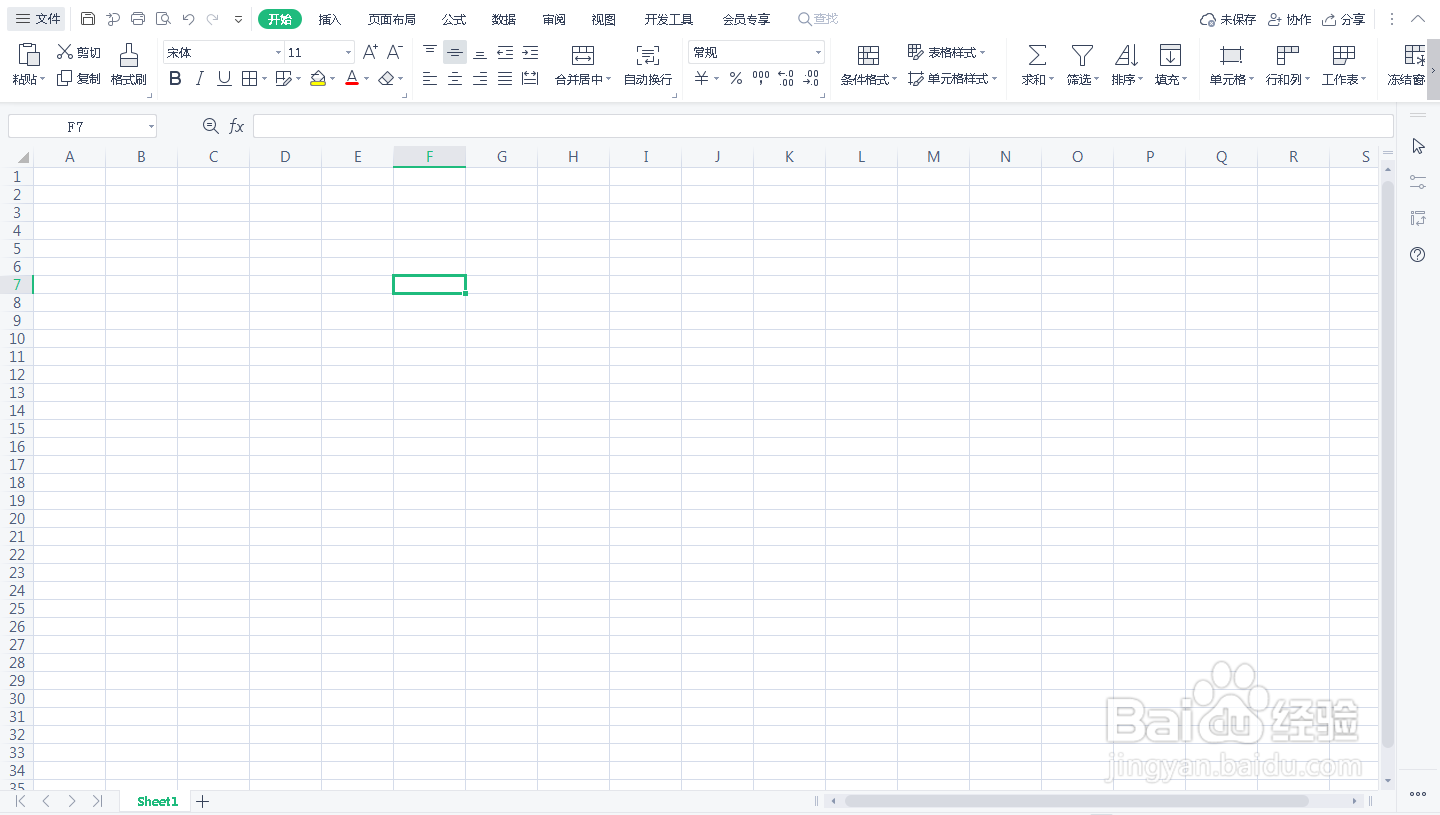
Task: Add a new sheet with plus button
Action: click(x=202, y=801)
